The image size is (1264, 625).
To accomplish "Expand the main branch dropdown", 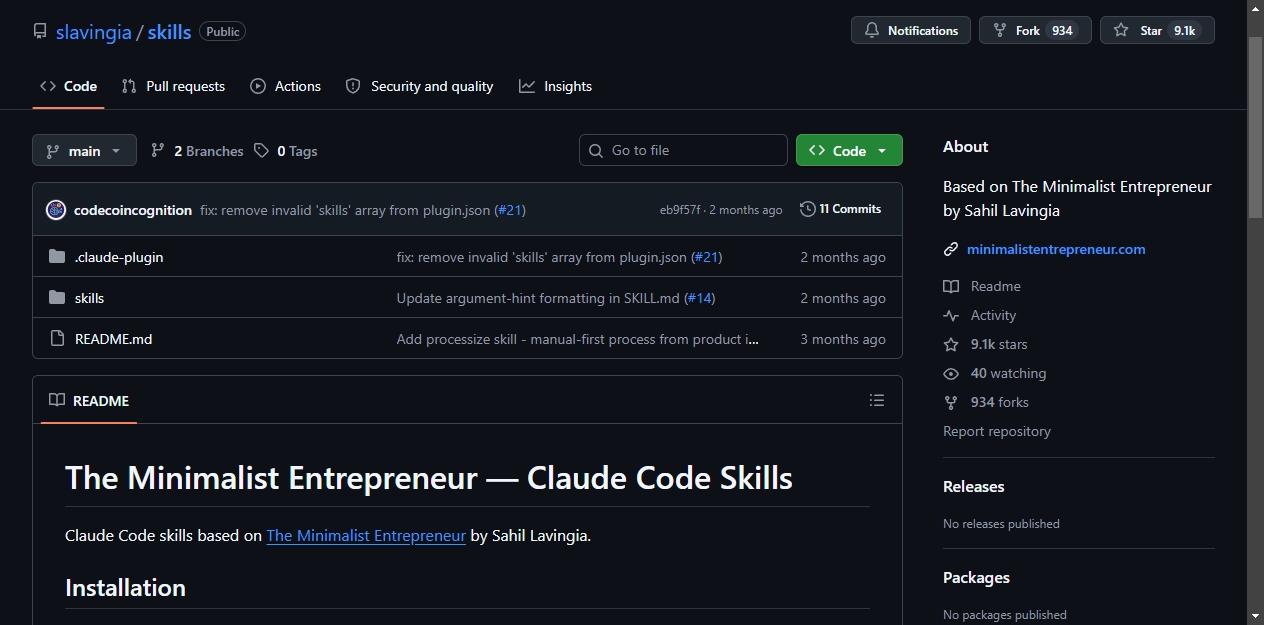I will point(84,150).
